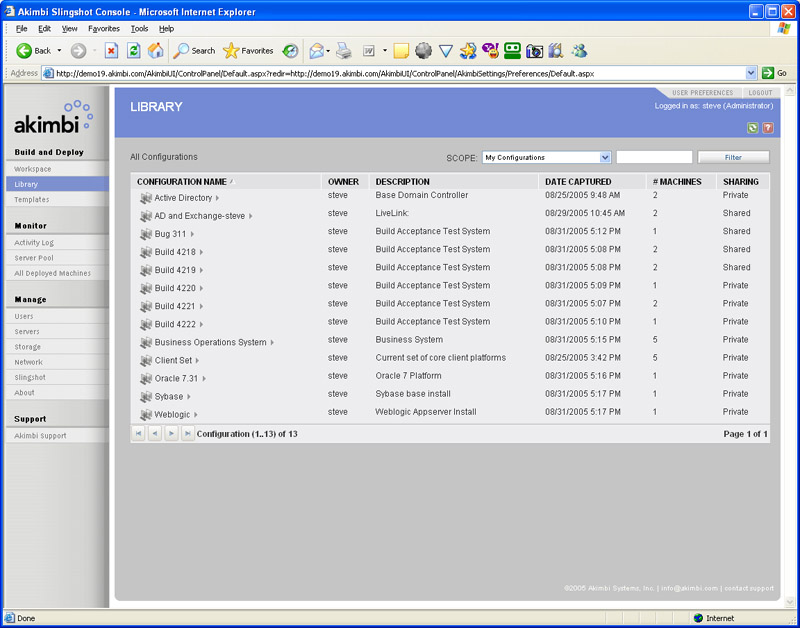Click the Logout tab

point(761,93)
